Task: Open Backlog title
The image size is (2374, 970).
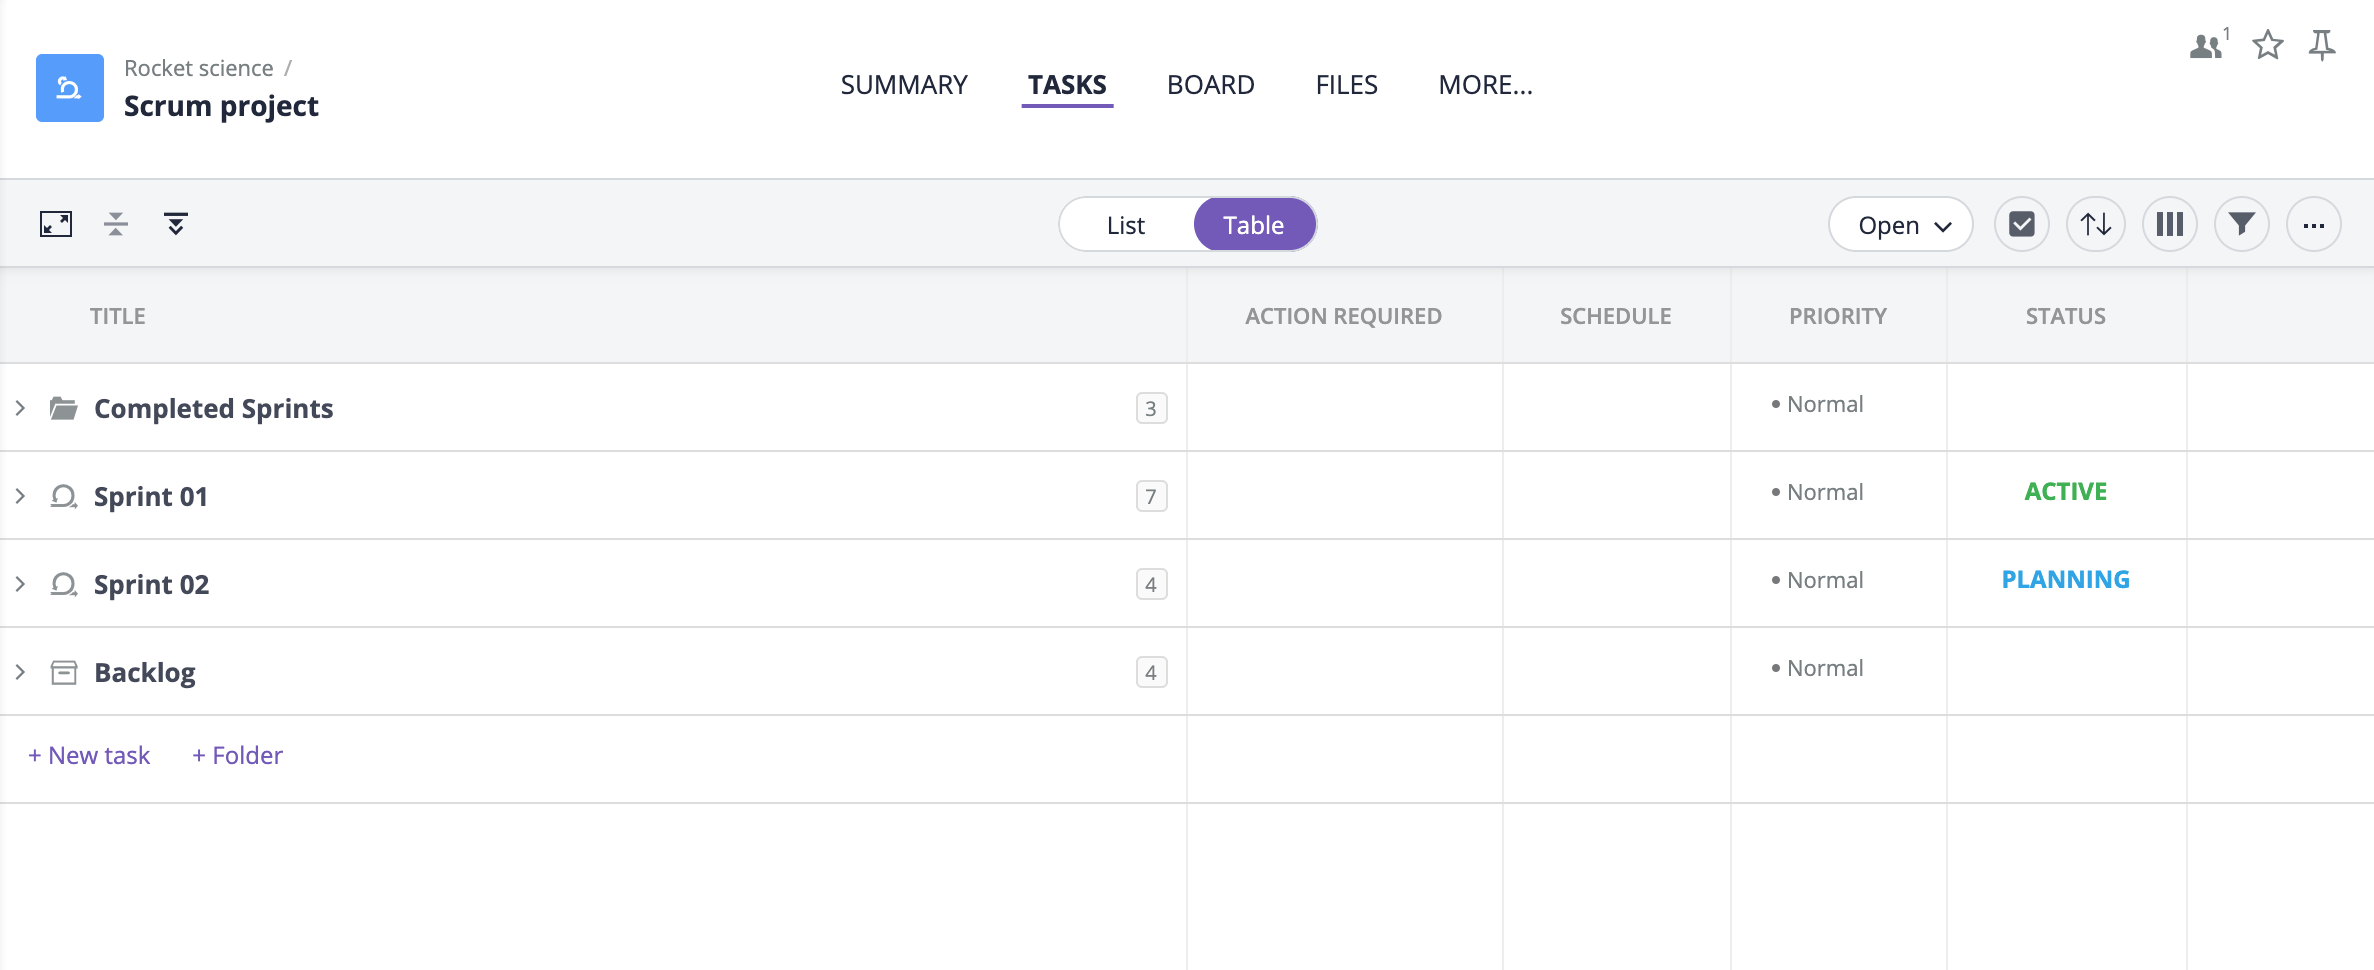Action: click(145, 672)
